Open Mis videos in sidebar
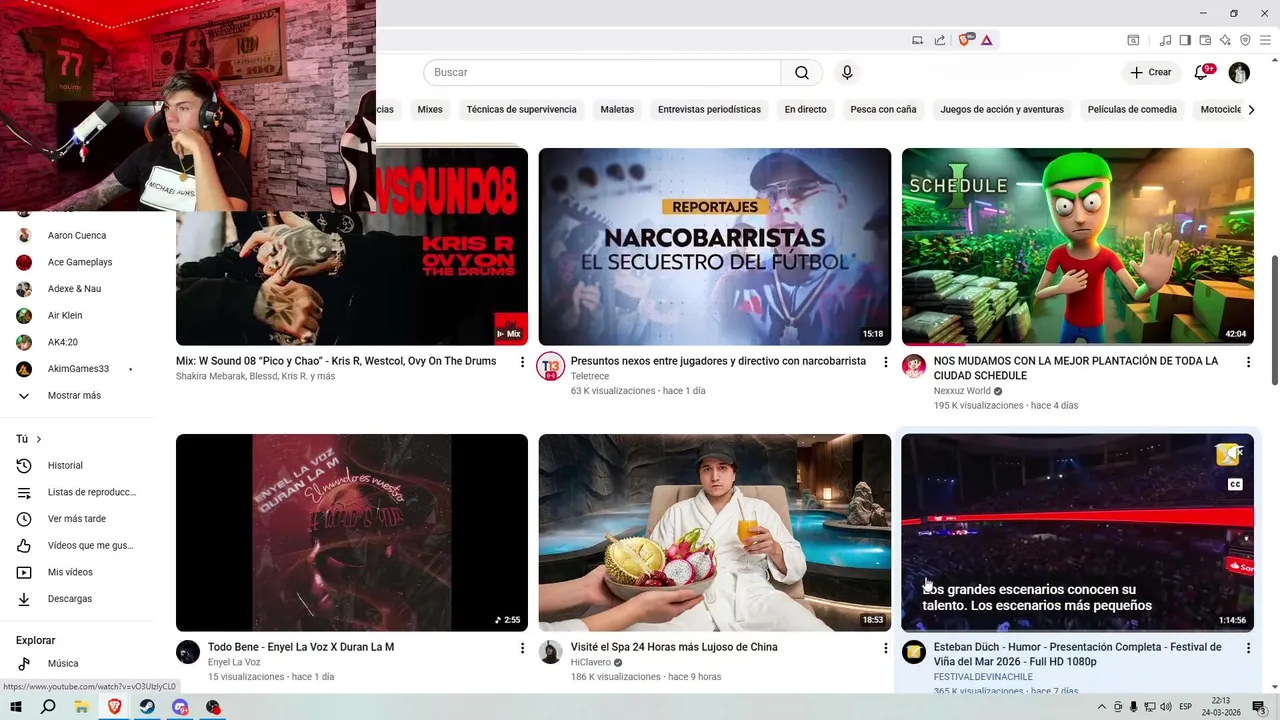1280x720 pixels. click(x=76, y=572)
